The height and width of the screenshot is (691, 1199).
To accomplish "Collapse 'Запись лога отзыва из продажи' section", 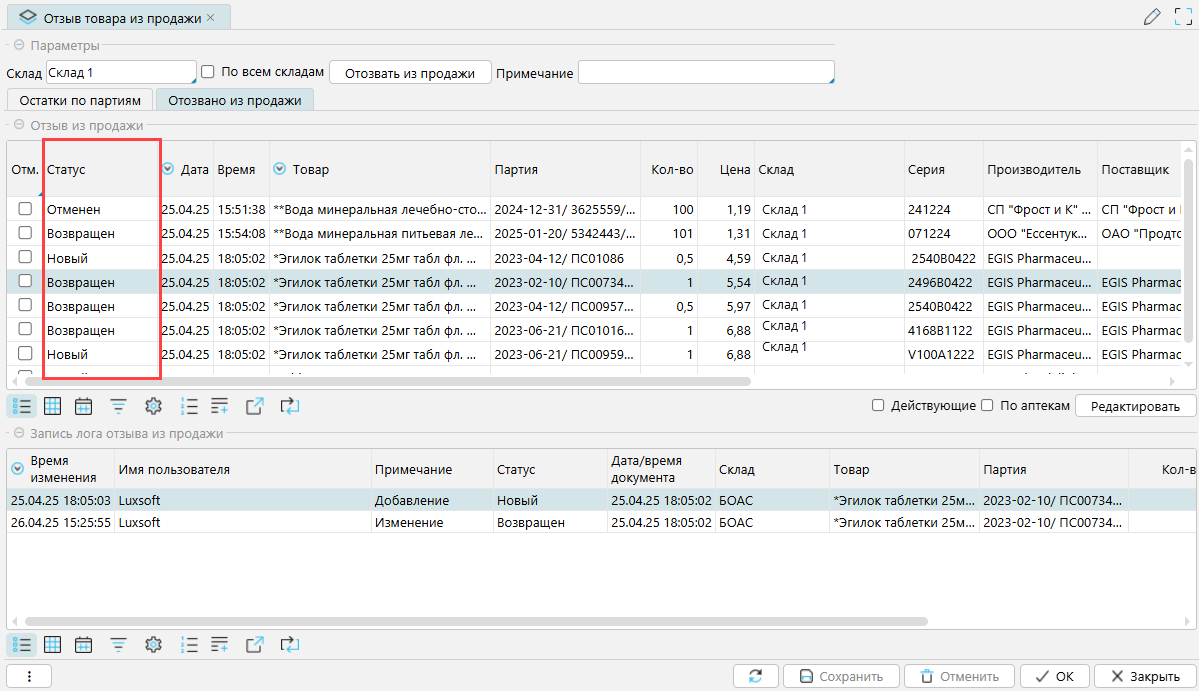I will (18, 434).
